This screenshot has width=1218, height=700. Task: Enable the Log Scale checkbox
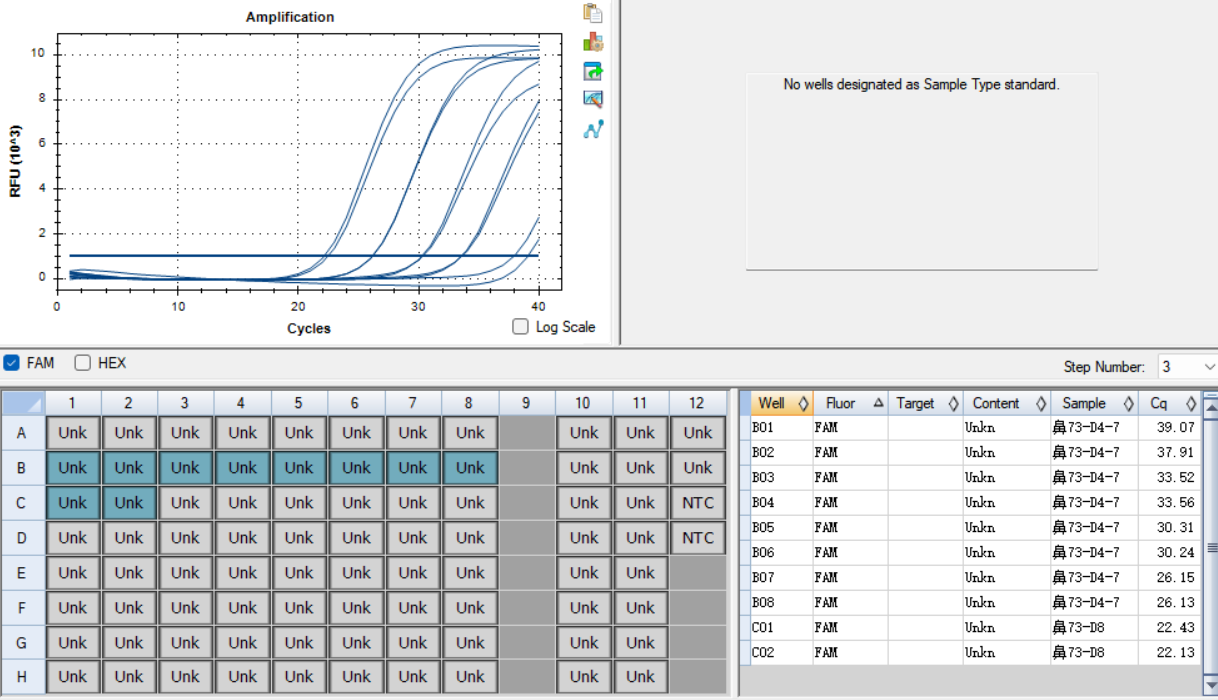click(x=520, y=326)
